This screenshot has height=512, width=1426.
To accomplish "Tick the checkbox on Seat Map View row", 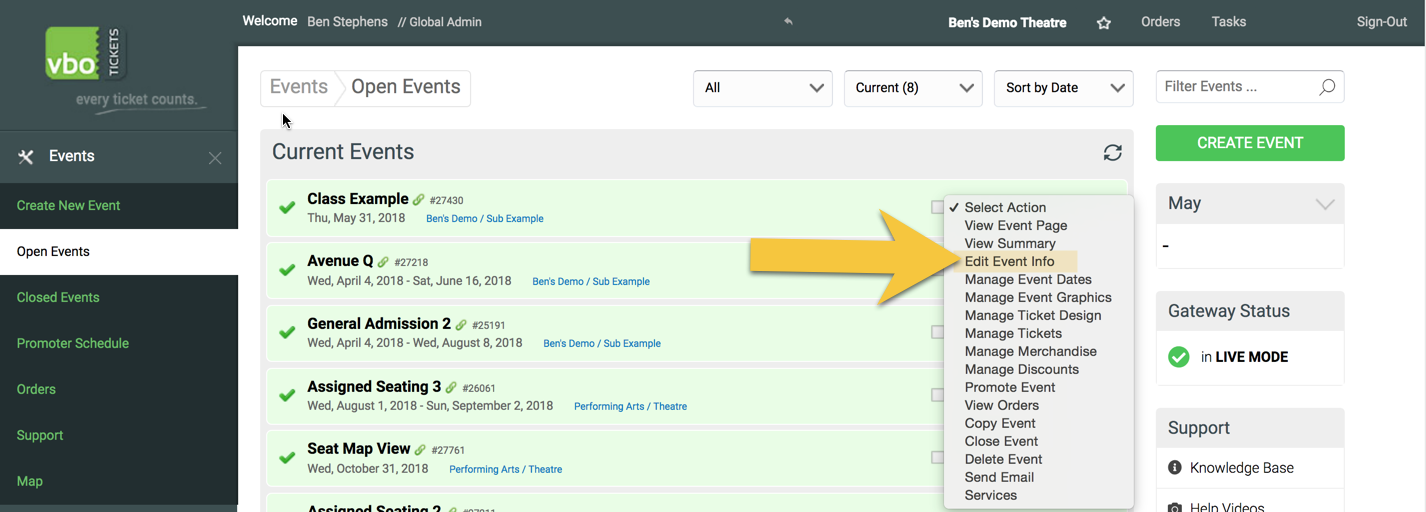I will click(937, 457).
